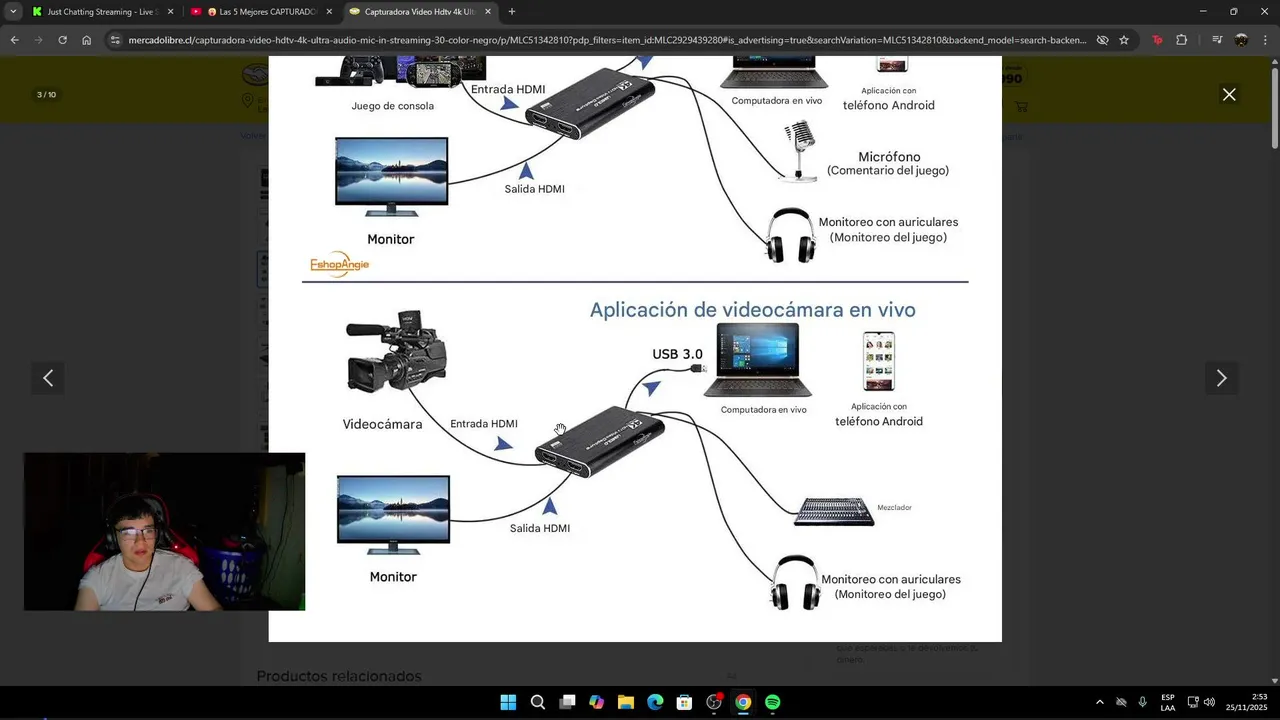Close the Las 5 Mejores tab
The image size is (1280, 720).
(329, 12)
